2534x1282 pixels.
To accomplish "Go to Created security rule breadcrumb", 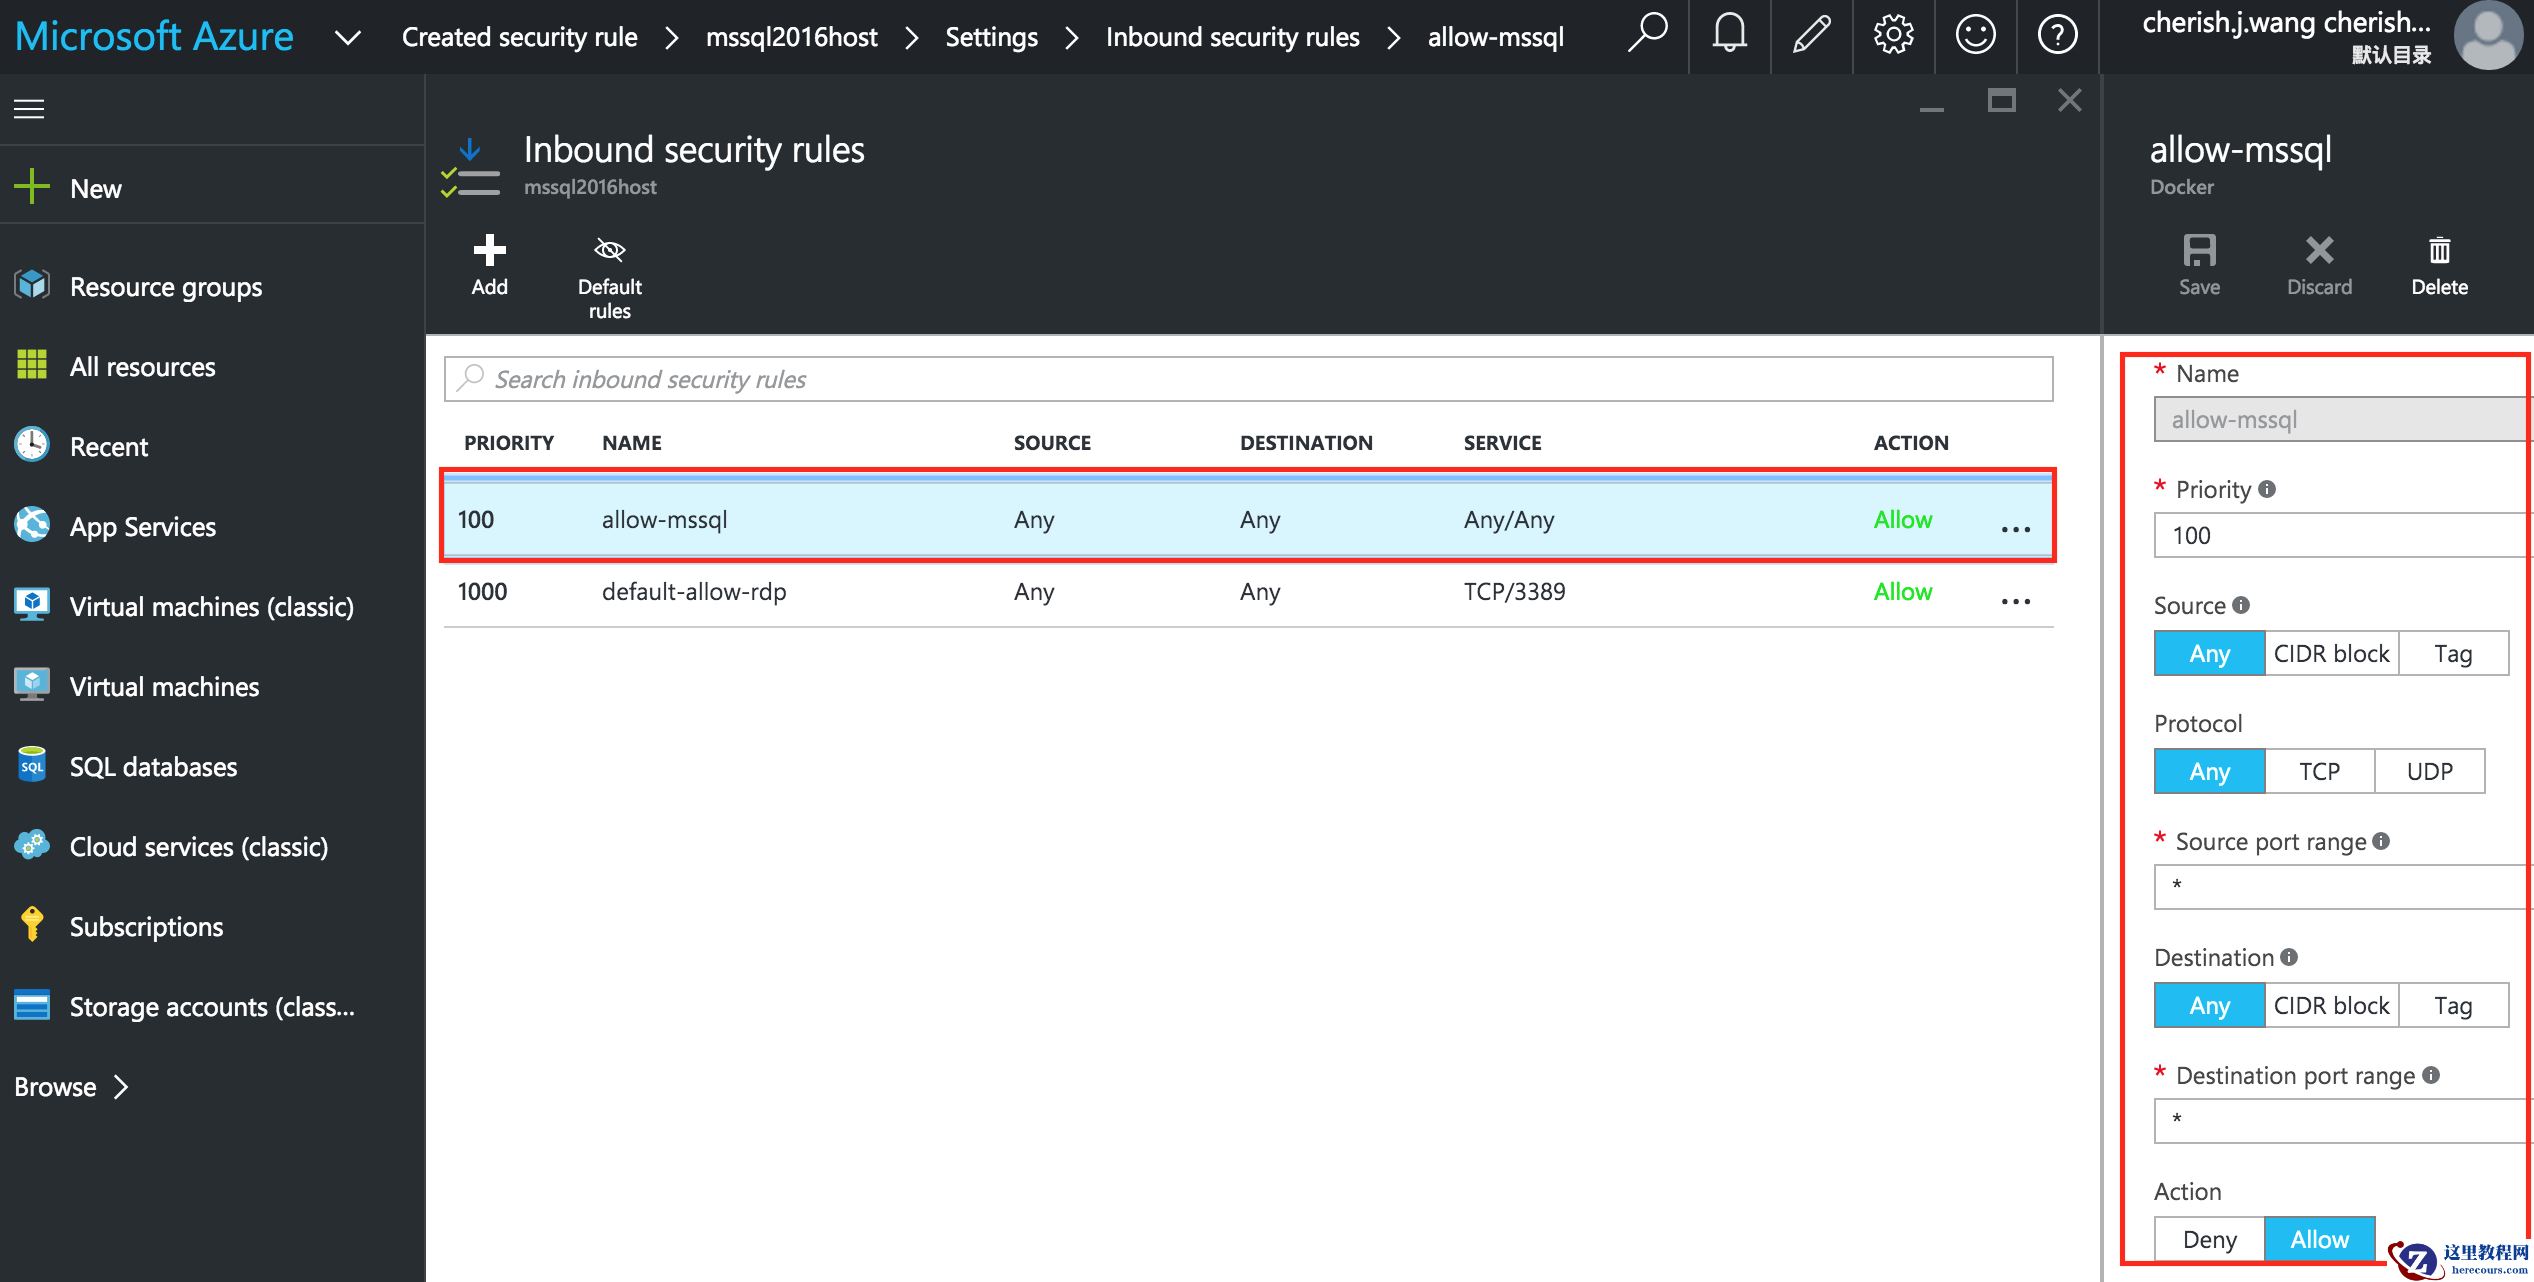I will pos(519,37).
